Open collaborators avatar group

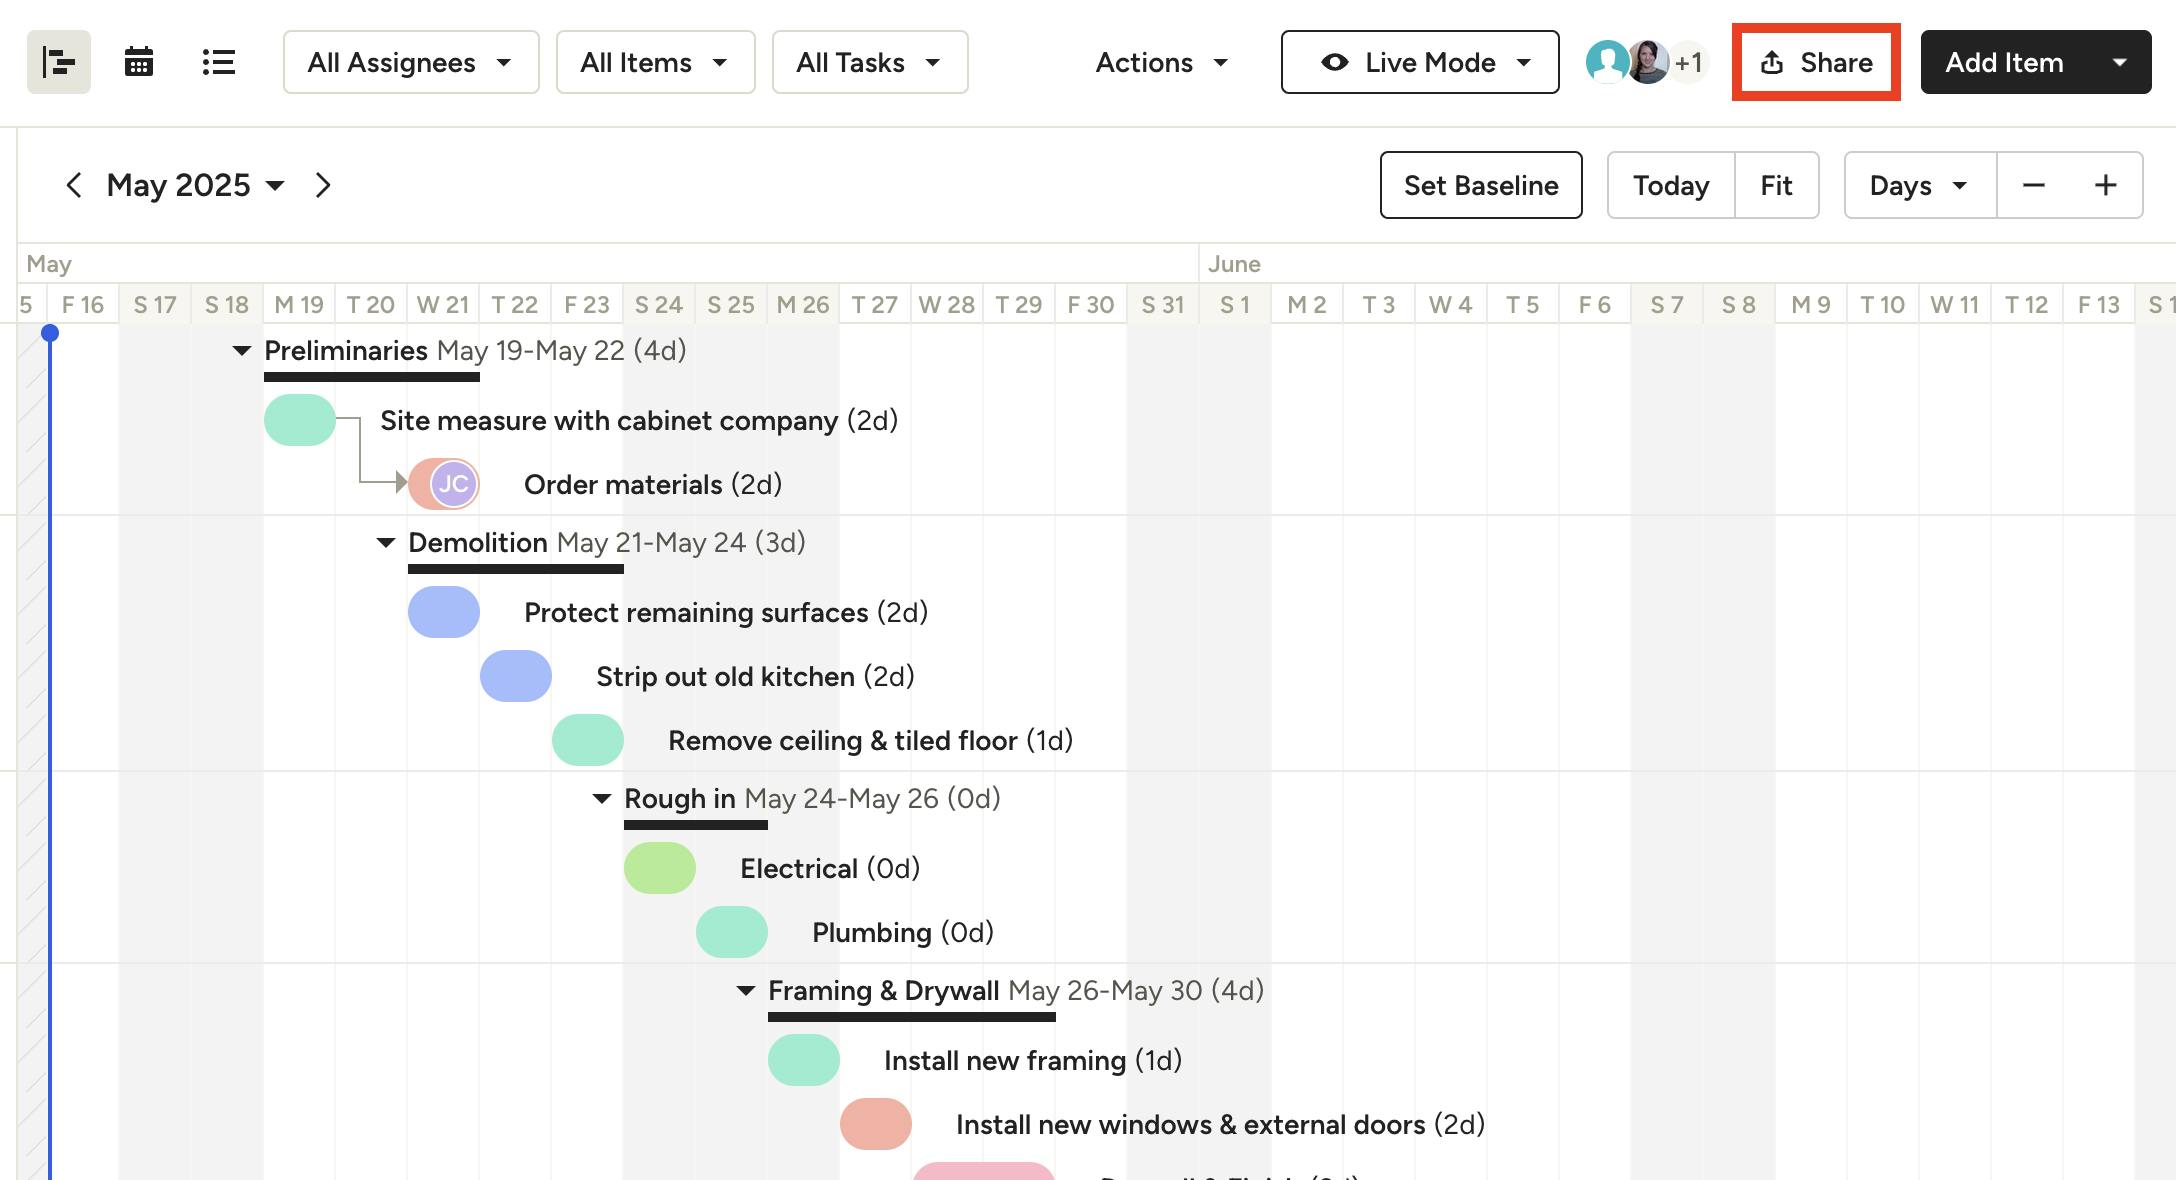[x=1647, y=62]
